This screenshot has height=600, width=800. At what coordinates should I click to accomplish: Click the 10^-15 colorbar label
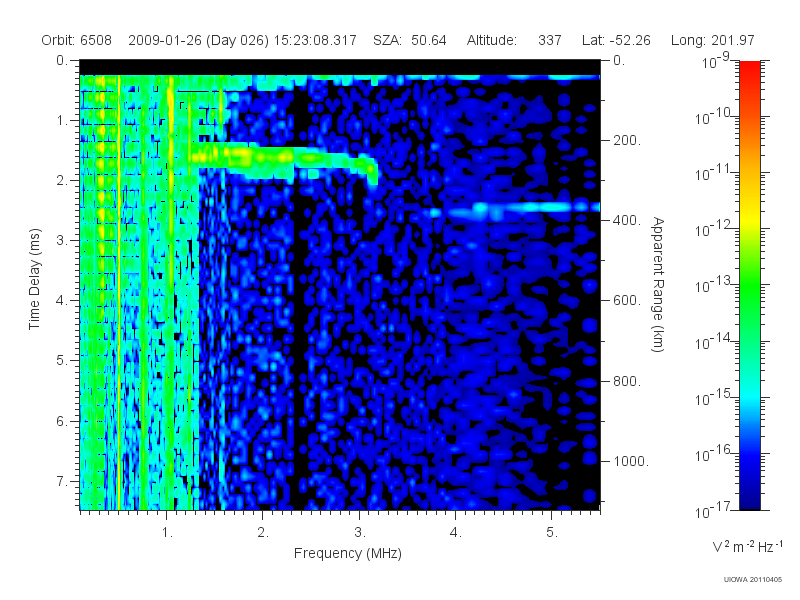click(714, 398)
